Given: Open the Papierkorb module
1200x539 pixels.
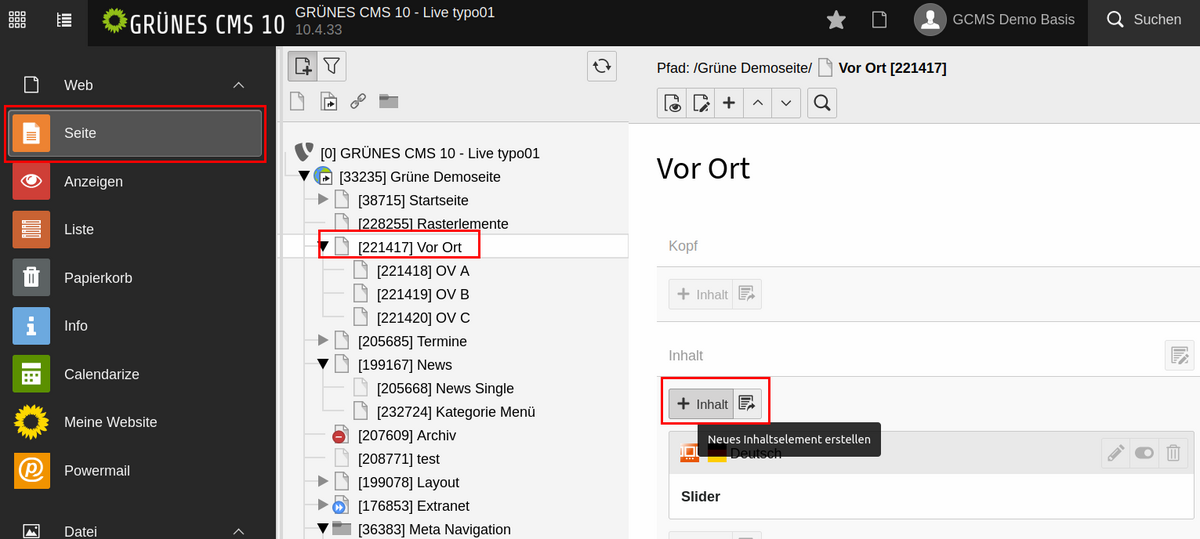Looking at the screenshot, I should tap(136, 278).
